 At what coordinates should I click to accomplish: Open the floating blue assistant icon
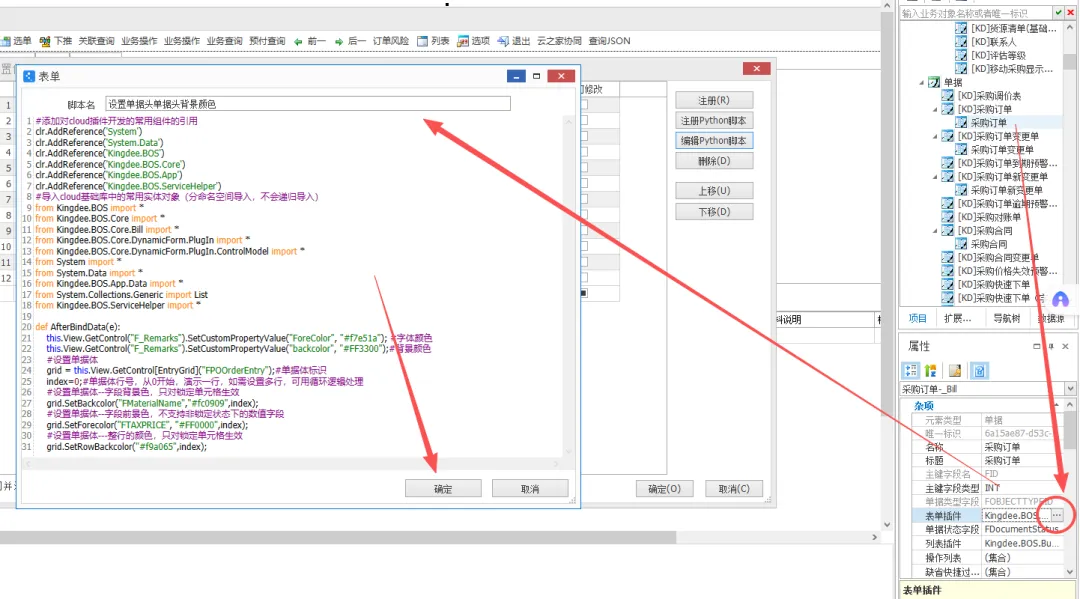coord(1060,300)
